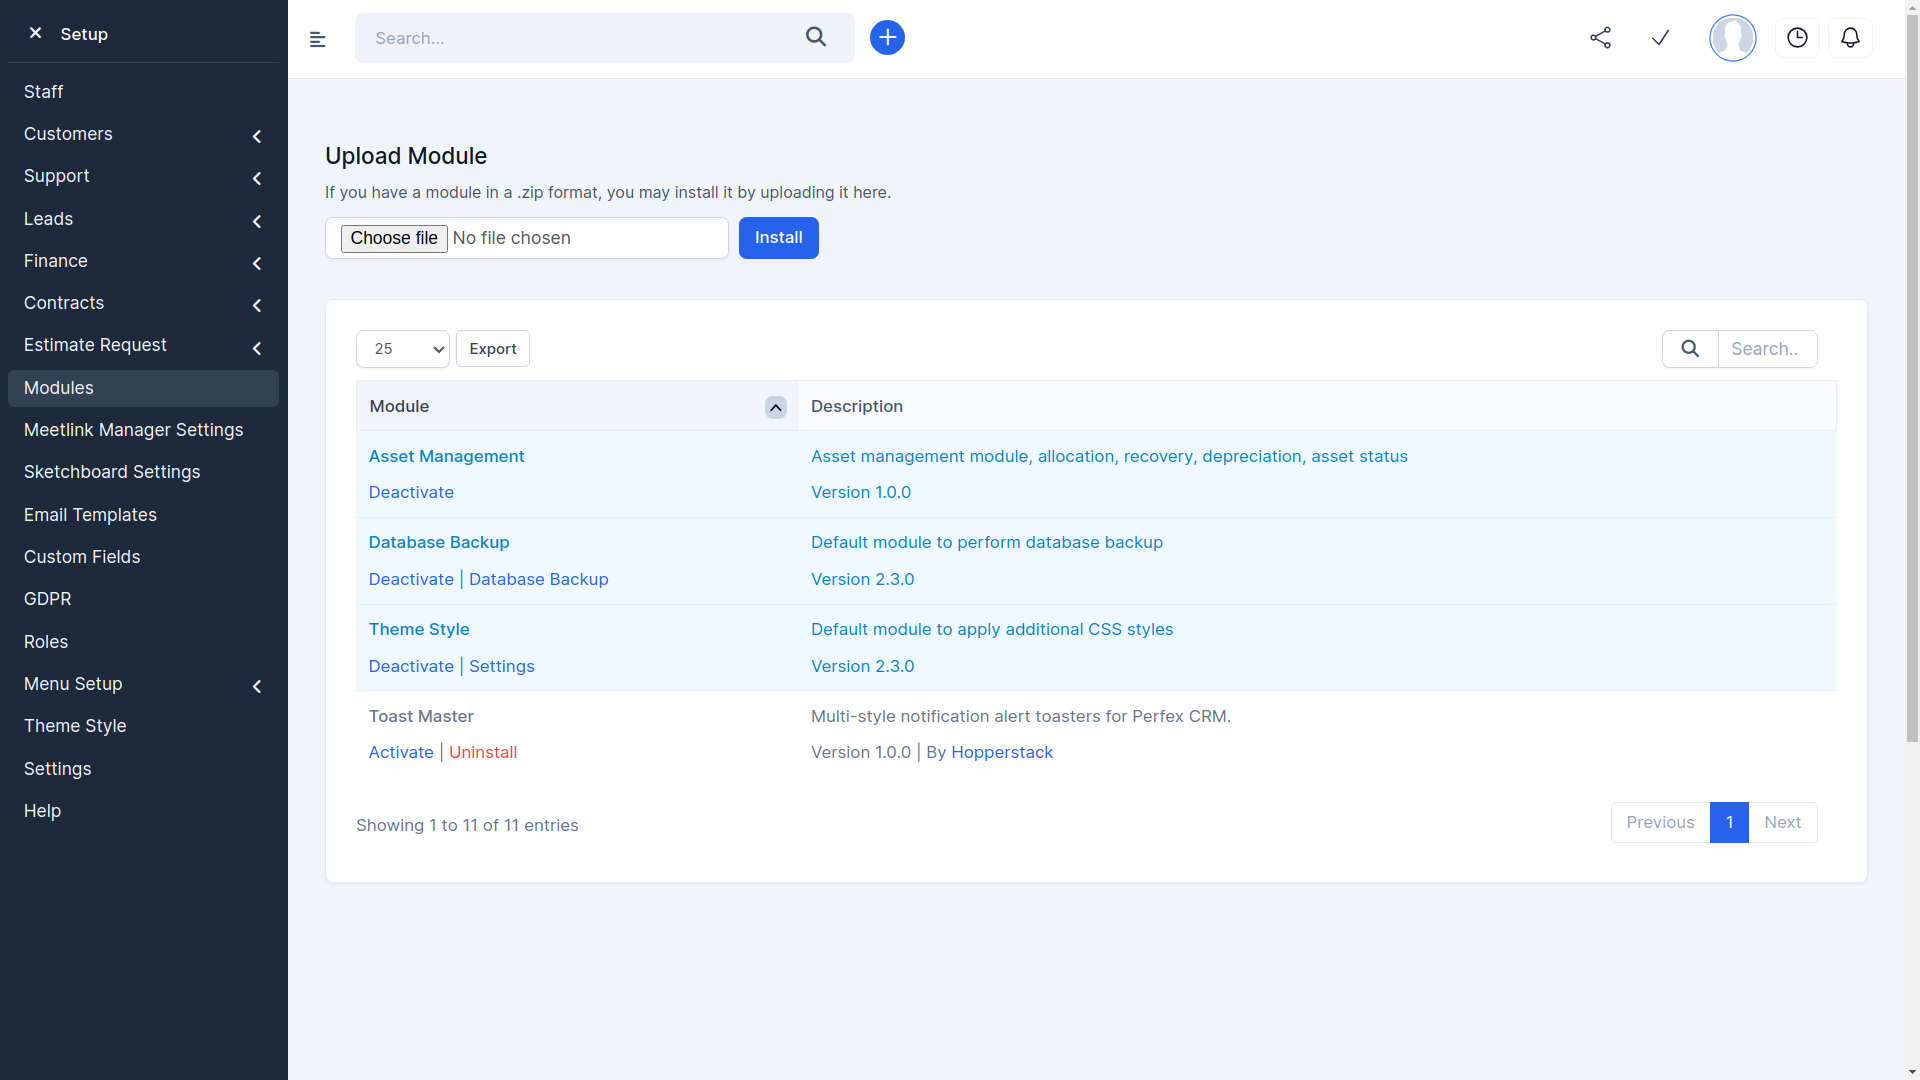Click the profile avatar
1920x1080 pixels.
coord(1732,38)
